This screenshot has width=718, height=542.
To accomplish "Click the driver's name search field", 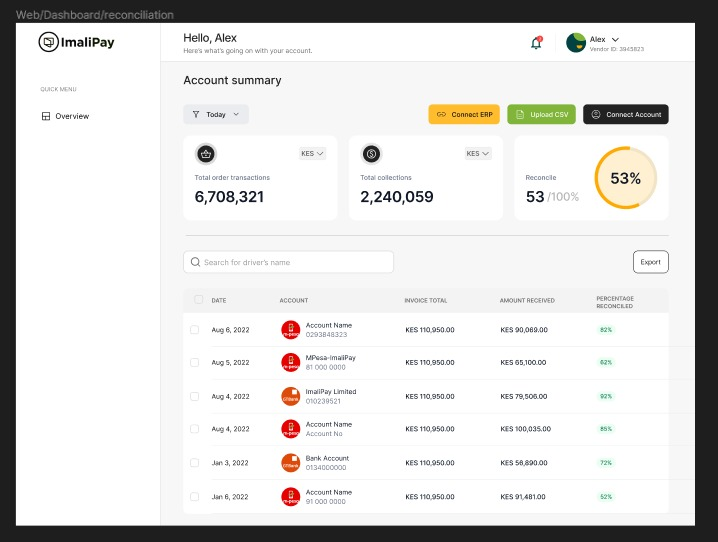I will (288, 262).
